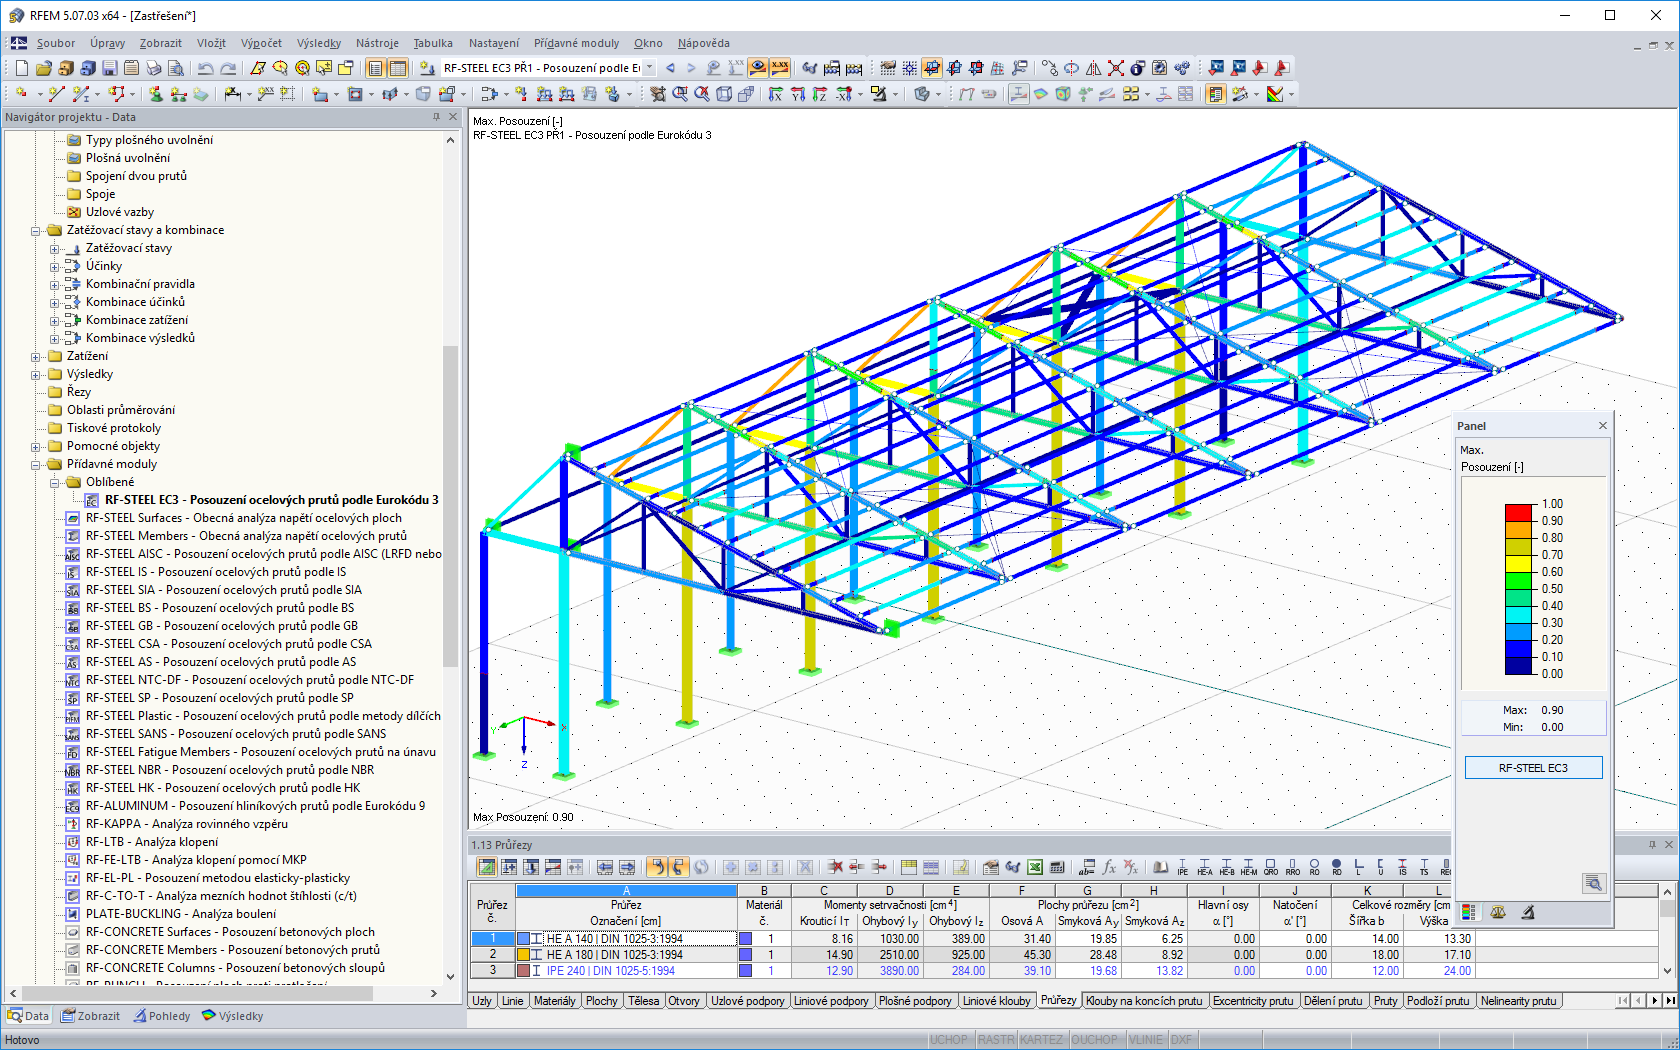
Task: Open the IPE cross-section library icon
Action: (1182, 867)
